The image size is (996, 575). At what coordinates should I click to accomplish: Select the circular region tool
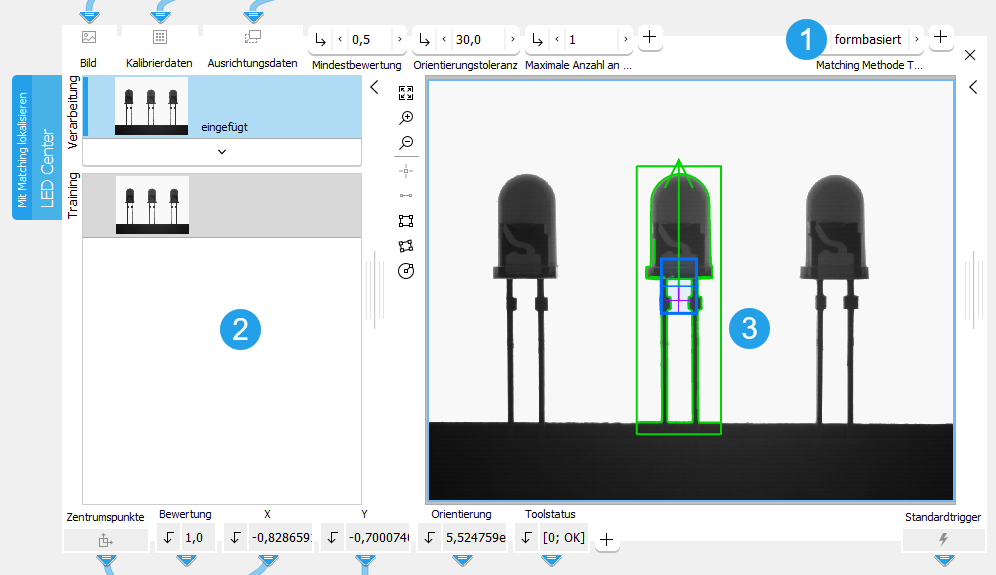(x=406, y=271)
